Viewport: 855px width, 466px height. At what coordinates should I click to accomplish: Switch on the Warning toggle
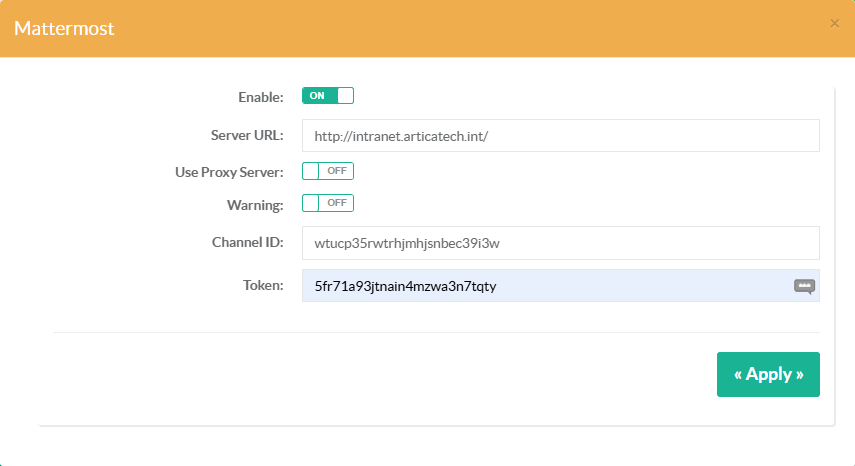click(328, 203)
